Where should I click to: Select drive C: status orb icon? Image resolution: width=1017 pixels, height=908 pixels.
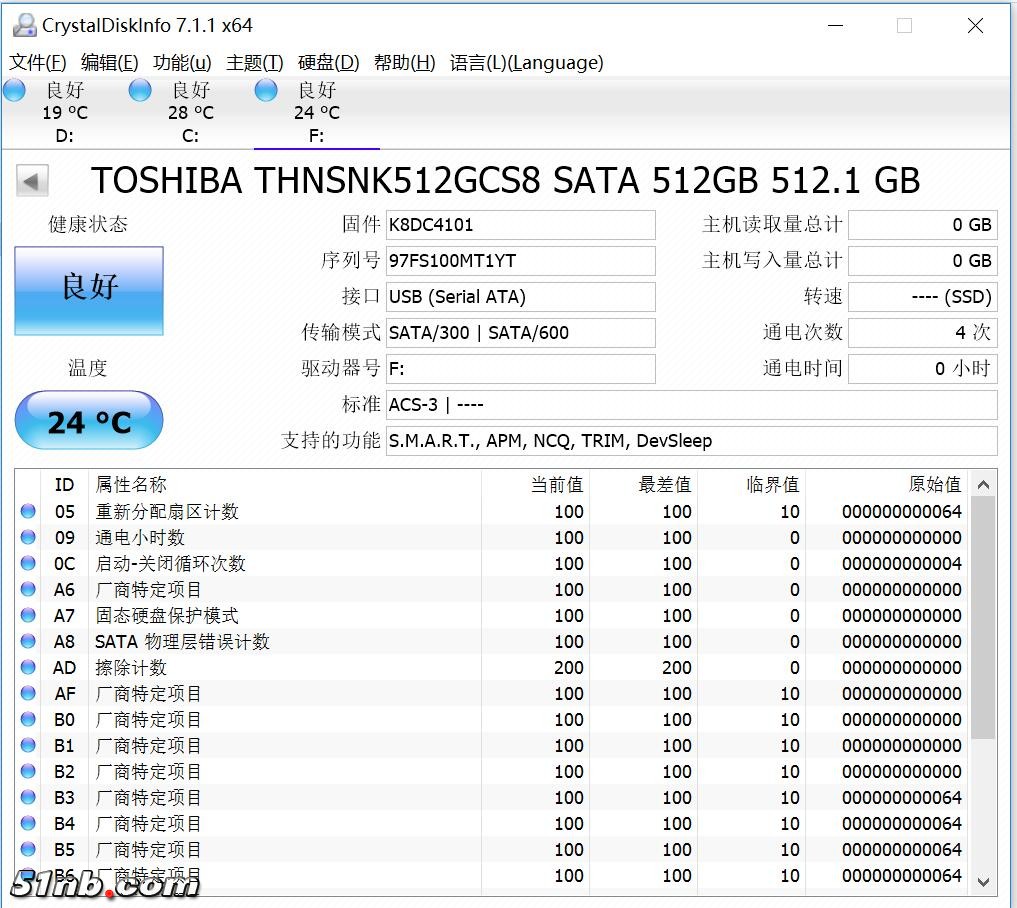tap(140, 91)
